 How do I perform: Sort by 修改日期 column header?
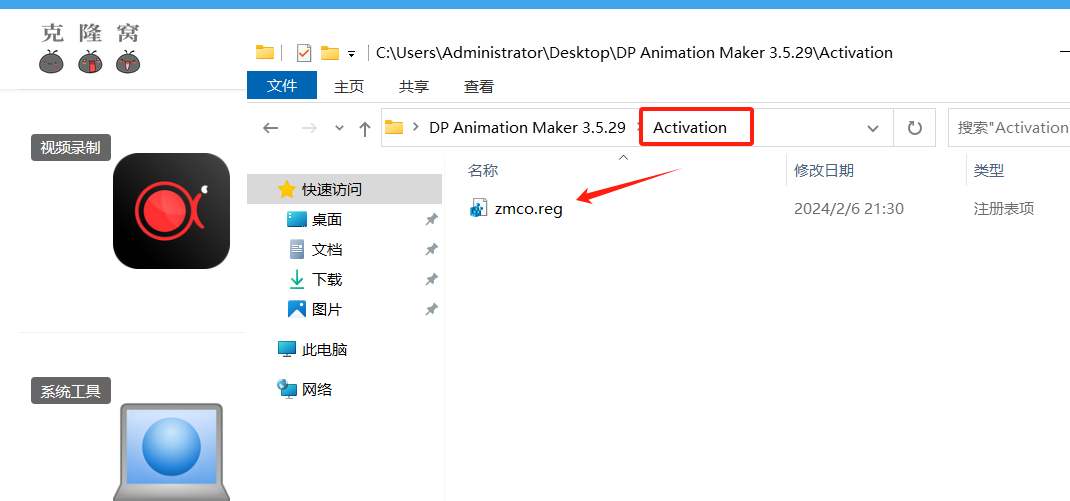pyautogui.click(x=824, y=171)
